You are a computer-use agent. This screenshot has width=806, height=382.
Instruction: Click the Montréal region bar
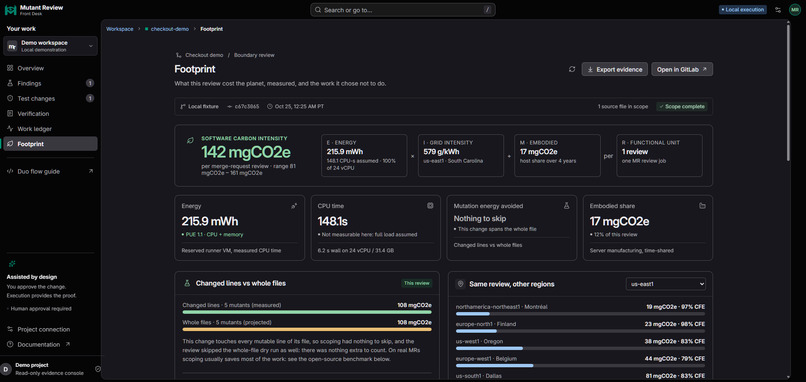[x=580, y=314]
